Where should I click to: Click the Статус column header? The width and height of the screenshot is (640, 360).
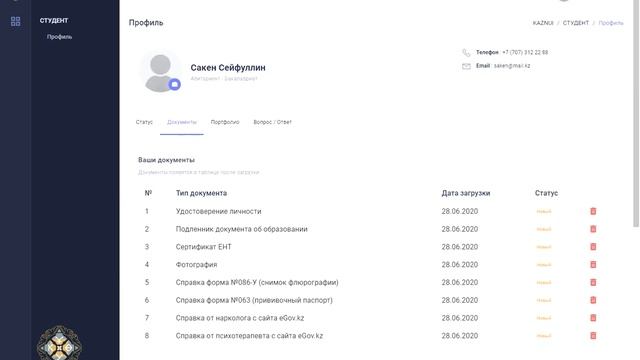pos(546,193)
